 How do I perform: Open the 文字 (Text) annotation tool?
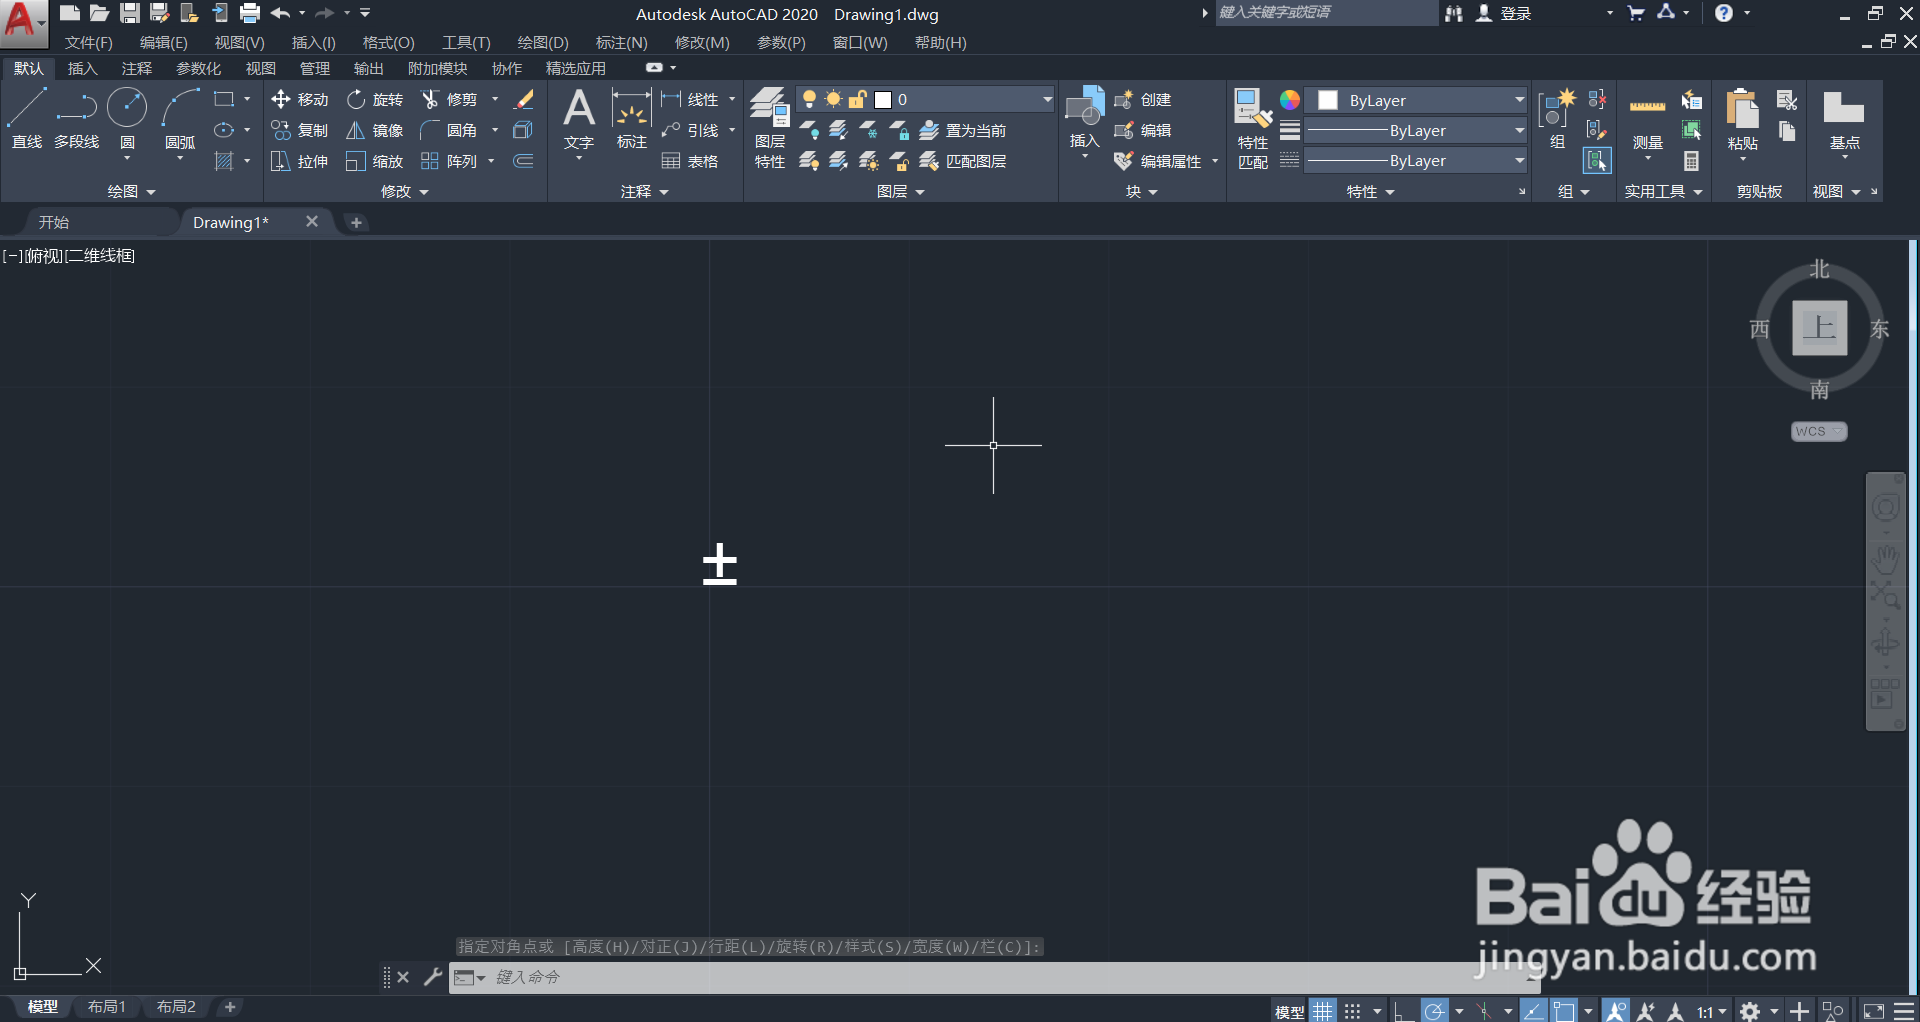coord(579,119)
